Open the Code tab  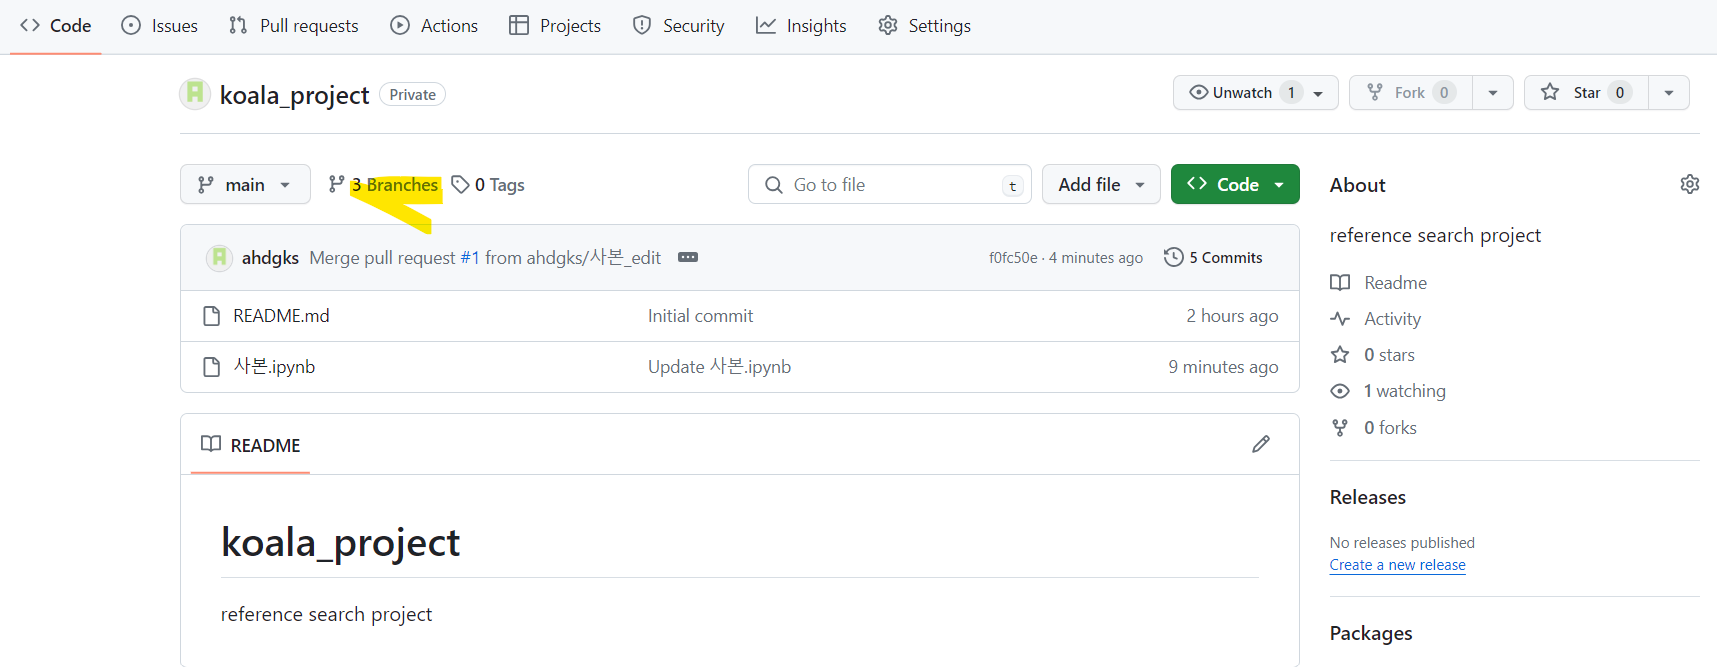(56, 26)
